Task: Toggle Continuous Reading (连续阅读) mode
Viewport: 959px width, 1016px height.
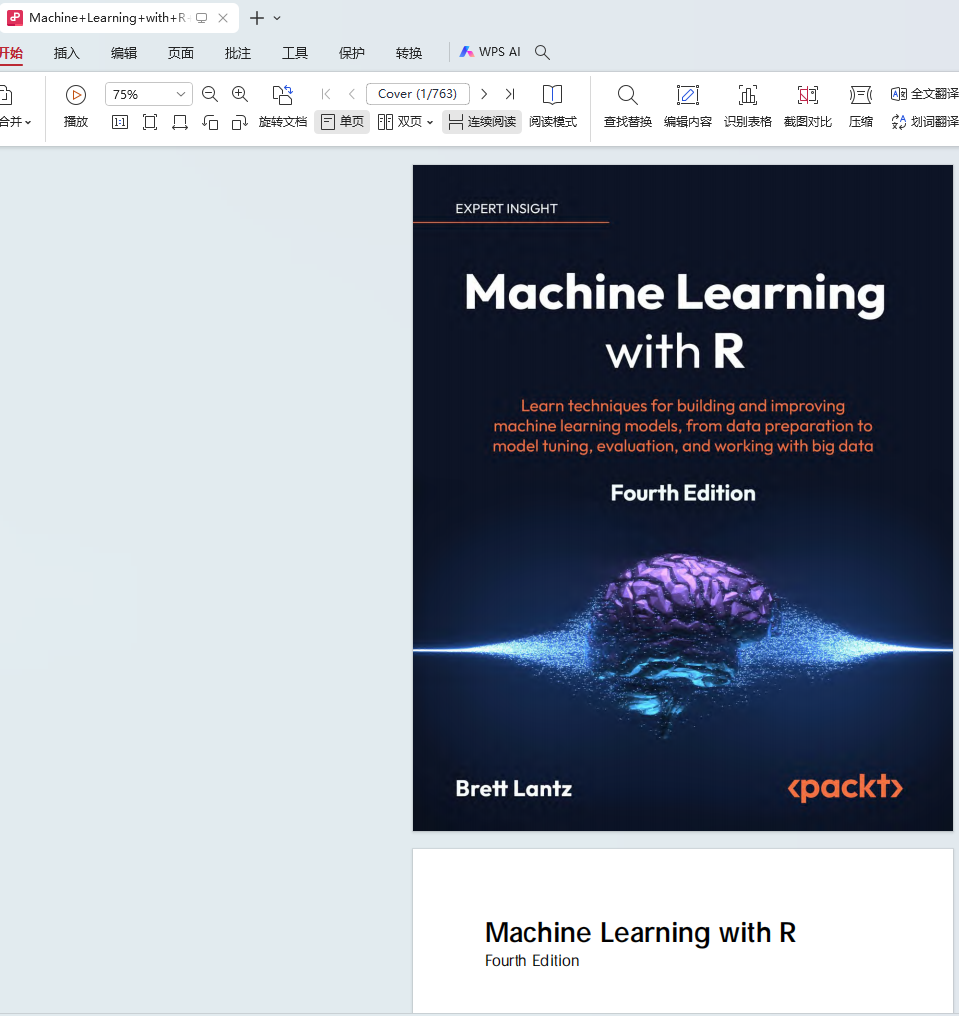Action: [x=482, y=122]
